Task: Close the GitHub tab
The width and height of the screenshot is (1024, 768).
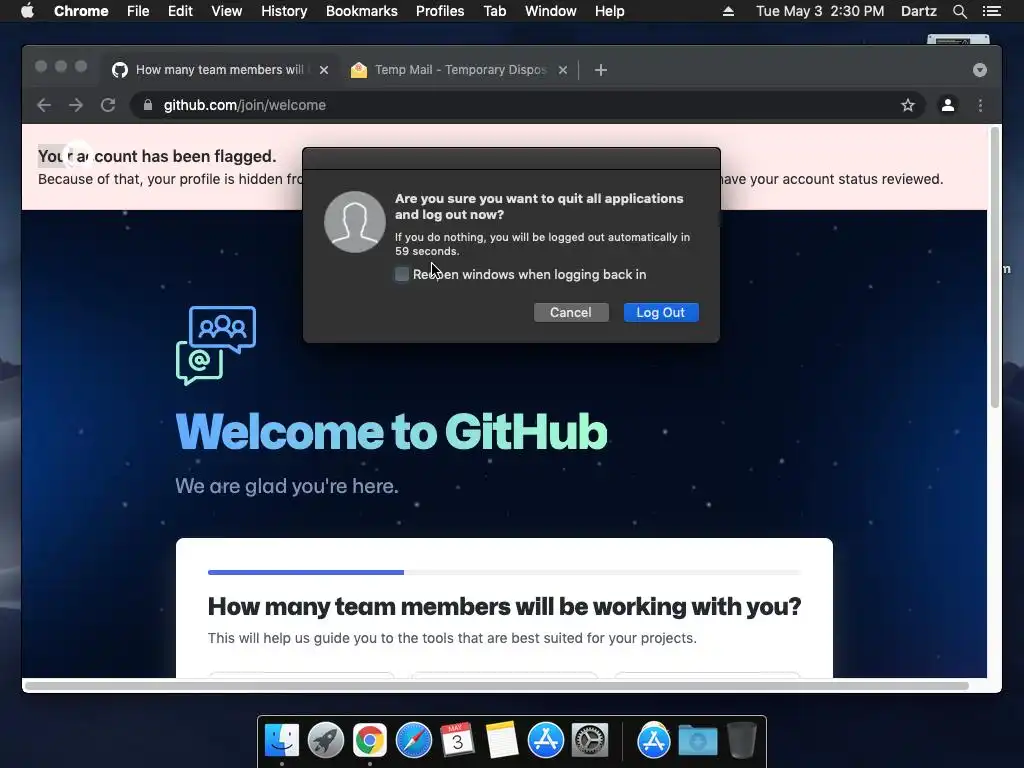Action: 324,70
